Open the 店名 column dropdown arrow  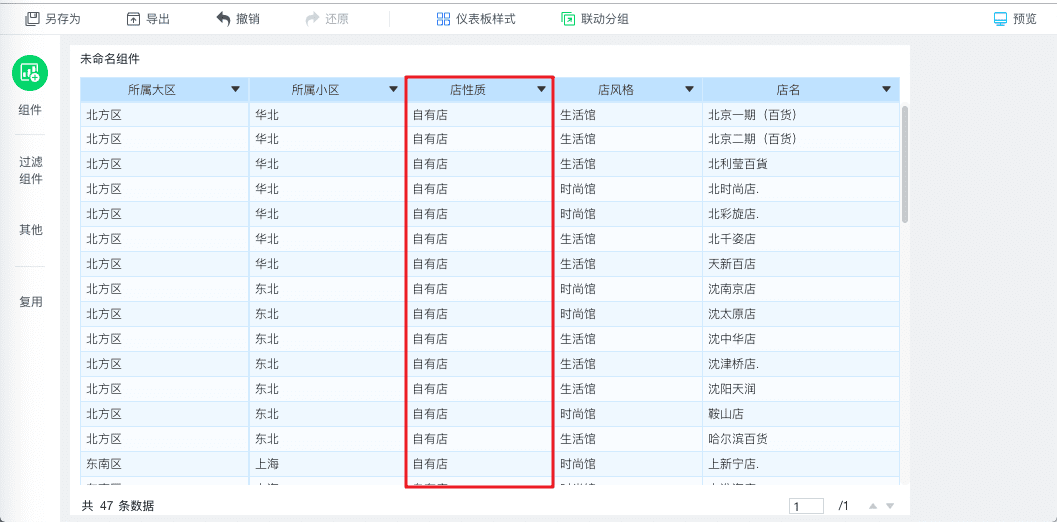tap(886, 89)
